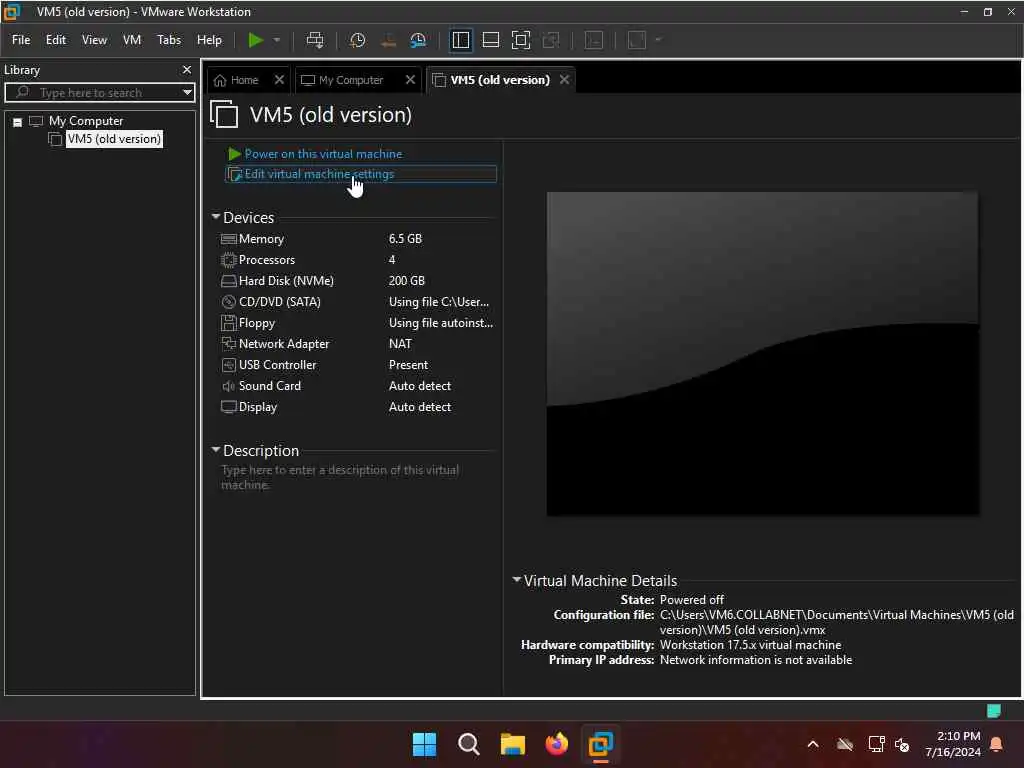Viewport: 1024px width, 768px height.
Task: Click the CD/DVD (SATA) device icon
Action: tap(229, 302)
